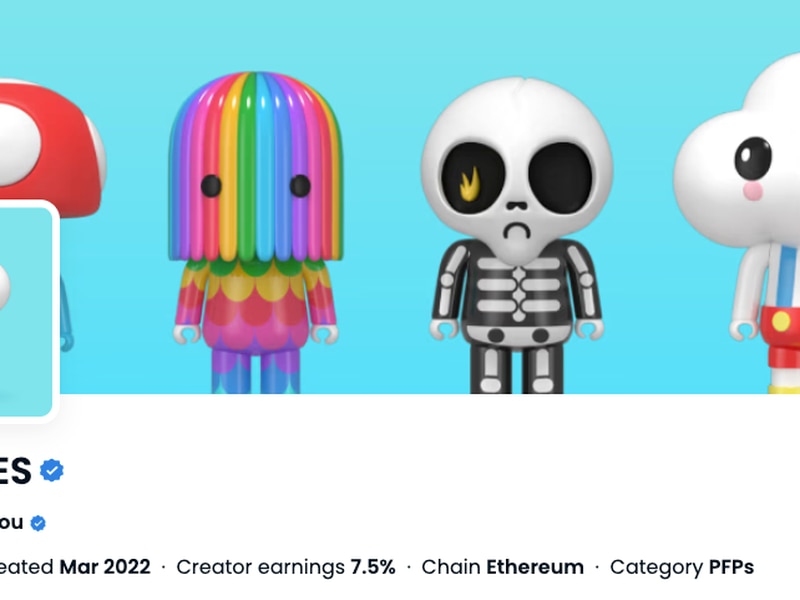Click the rainbow-haired character's left black eye
The image size is (800, 600).
pos(211,185)
